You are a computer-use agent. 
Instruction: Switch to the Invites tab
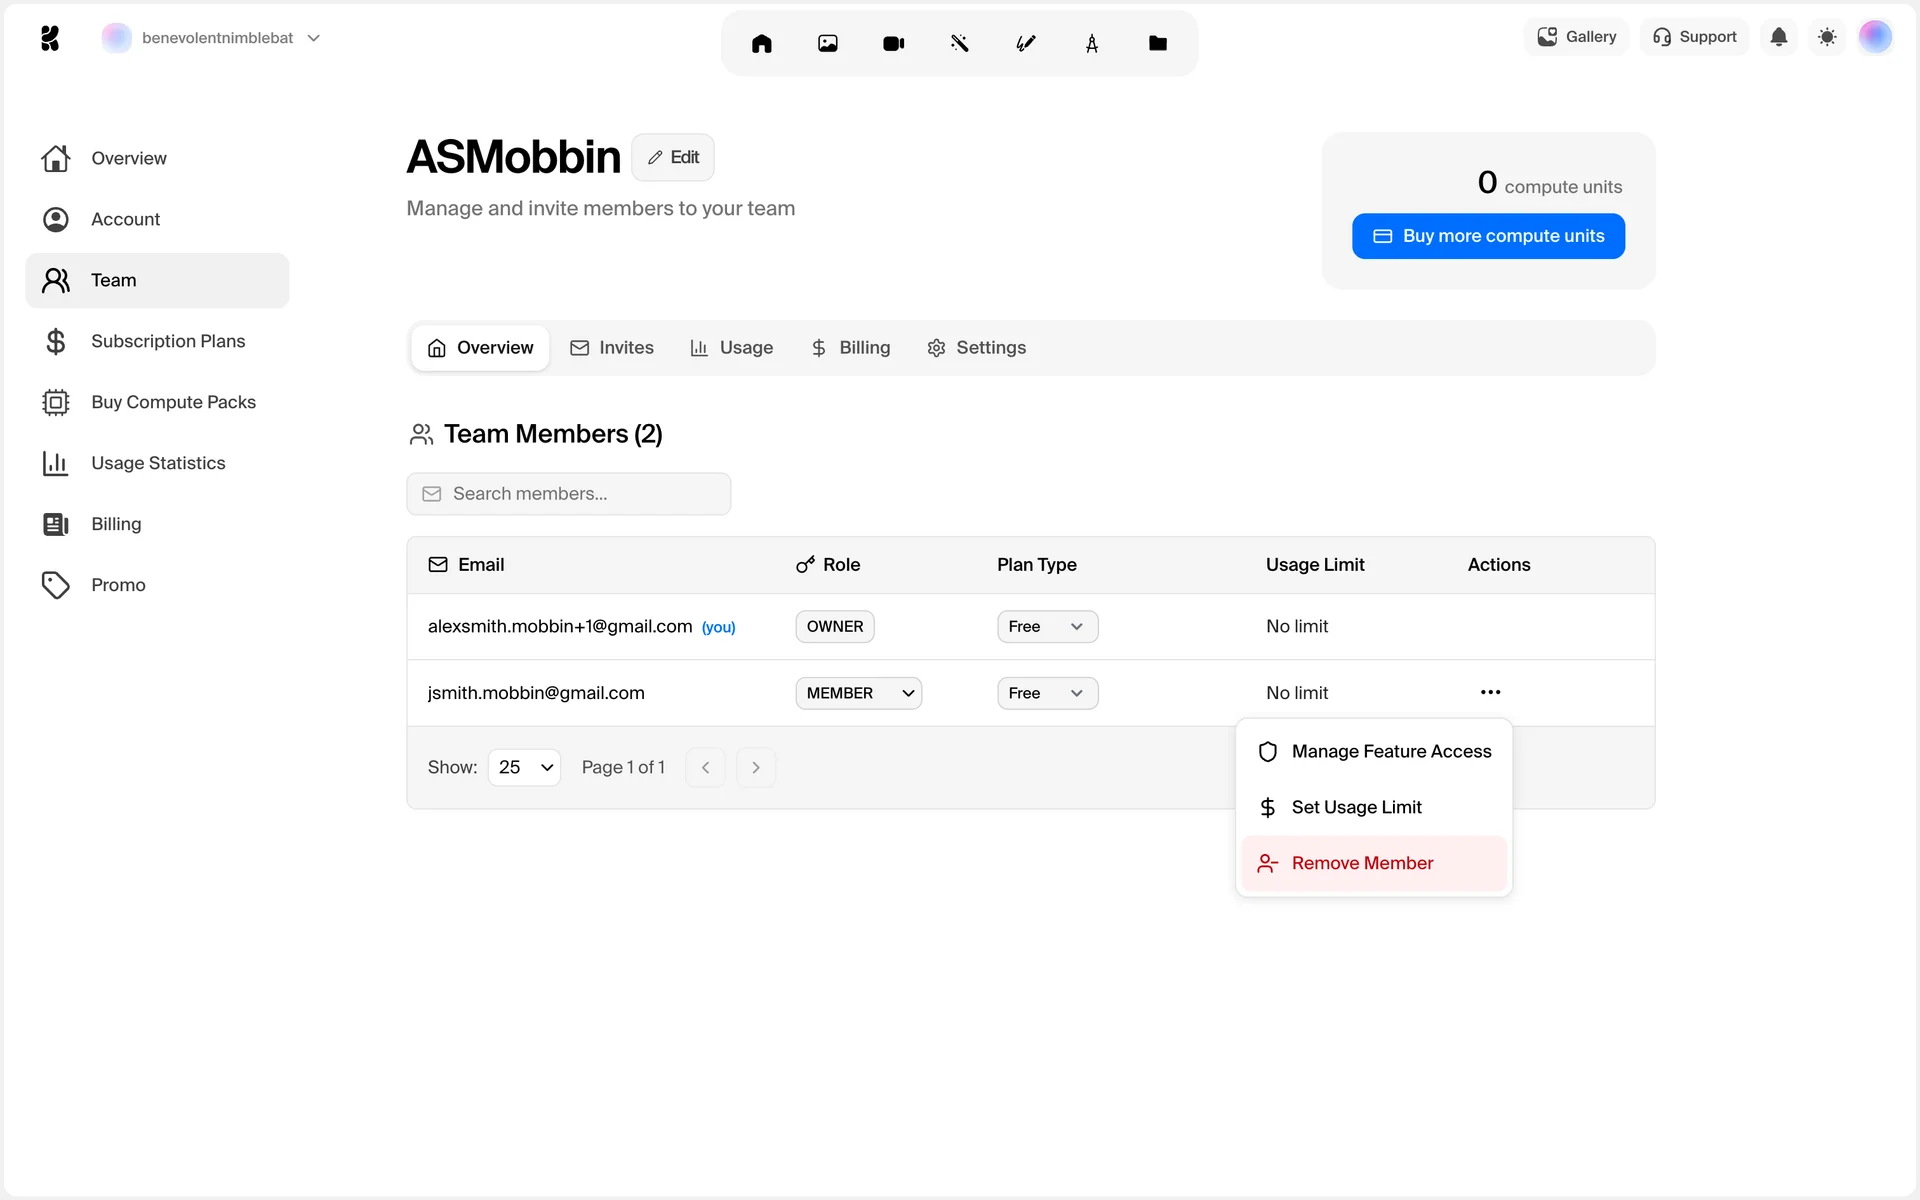(x=612, y=348)
